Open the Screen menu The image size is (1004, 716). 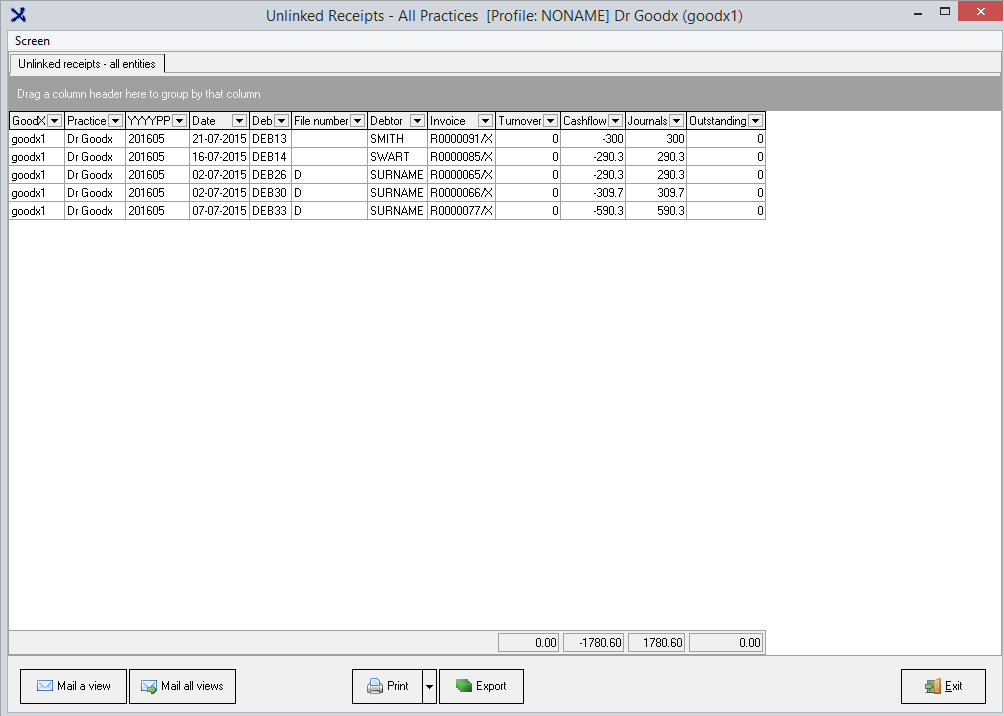(x=32, y=41)
